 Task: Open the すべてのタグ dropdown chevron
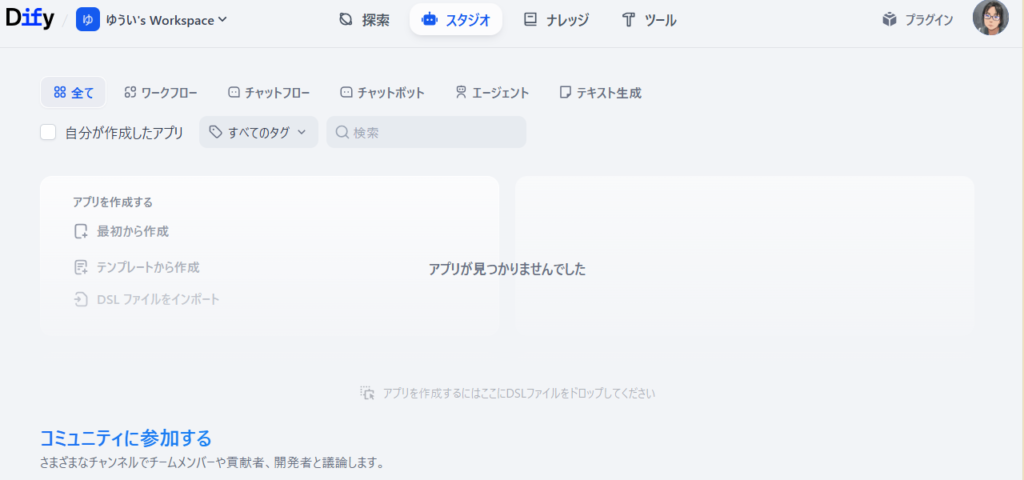(301, 132)
